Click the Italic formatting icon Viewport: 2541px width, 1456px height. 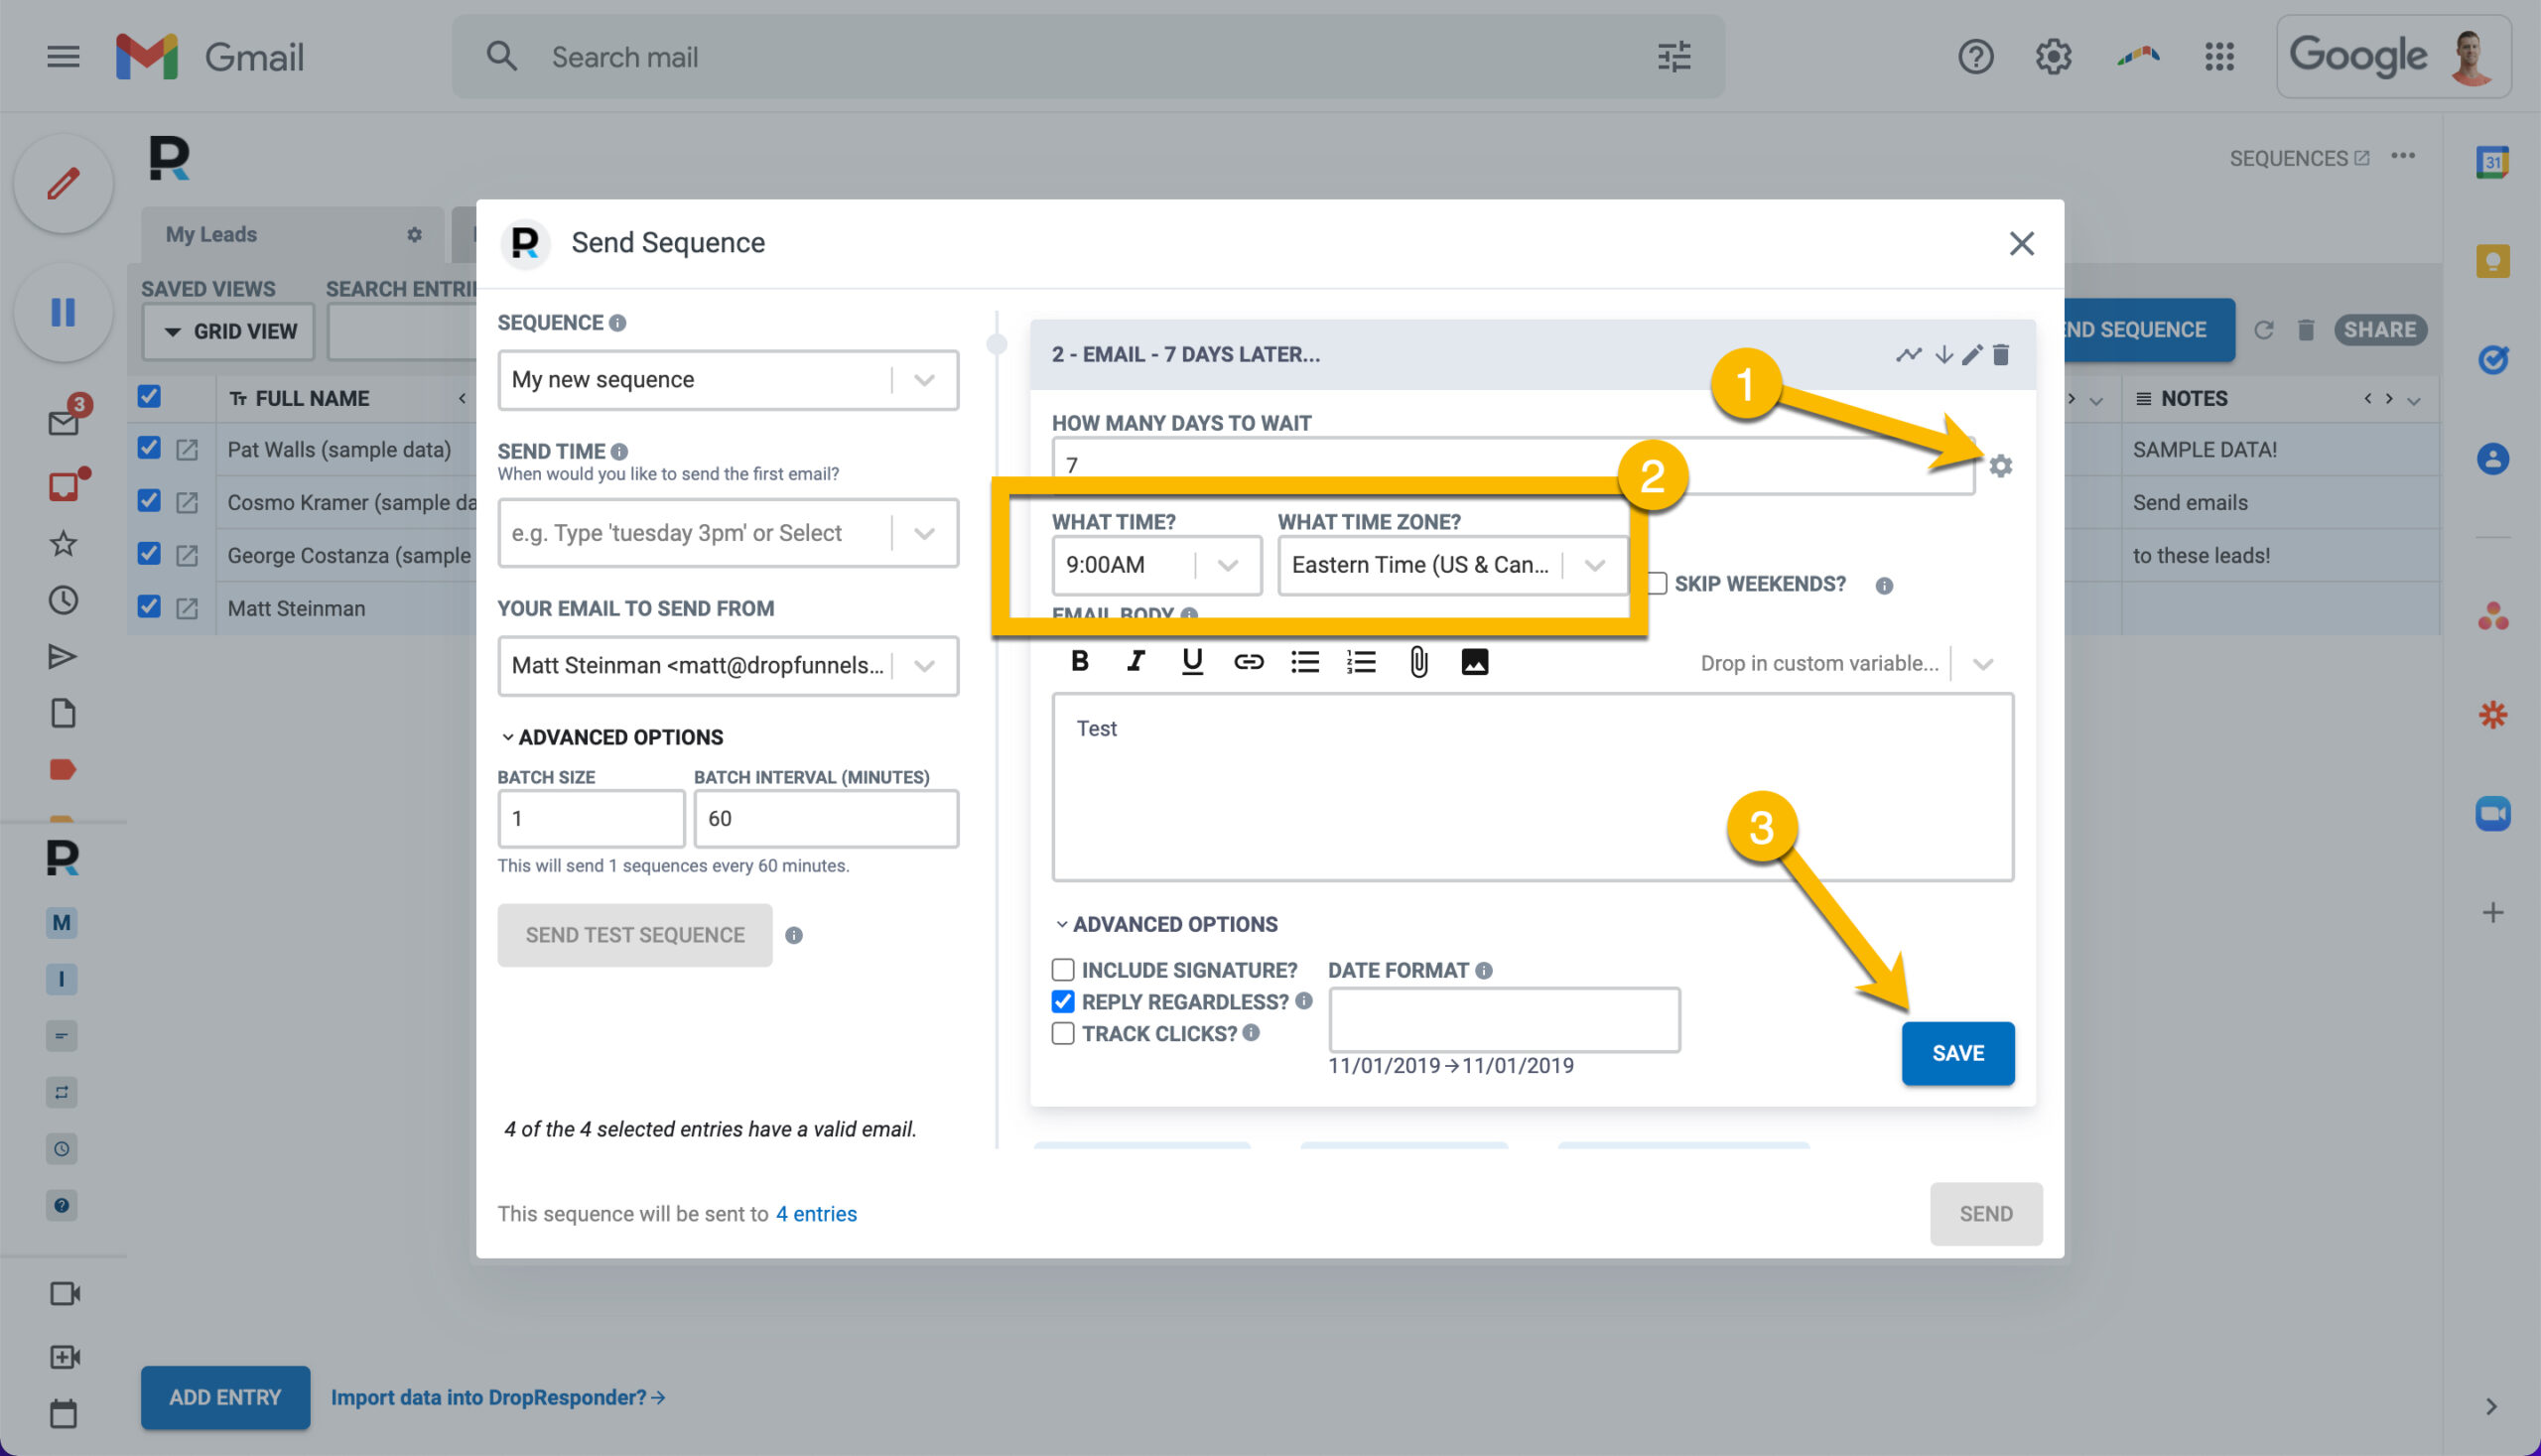pos(1135,661)
